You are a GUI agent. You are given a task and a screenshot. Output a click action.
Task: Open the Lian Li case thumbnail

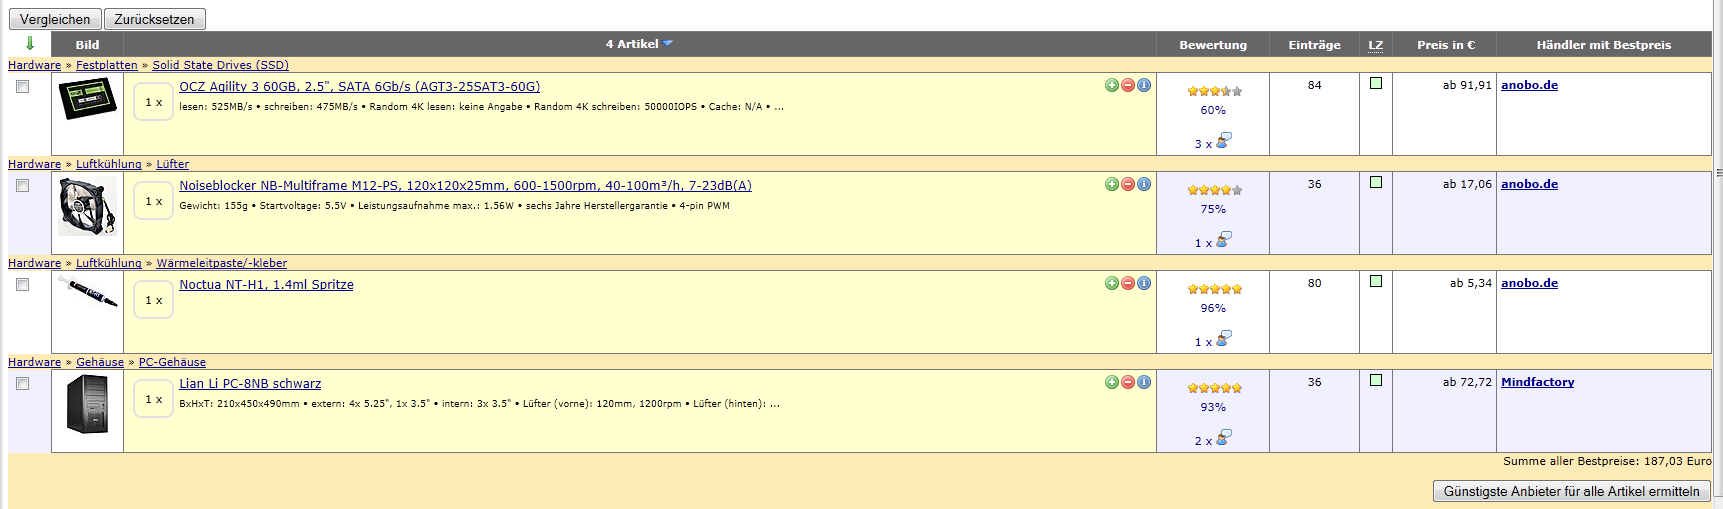click(x=87, y=404)
